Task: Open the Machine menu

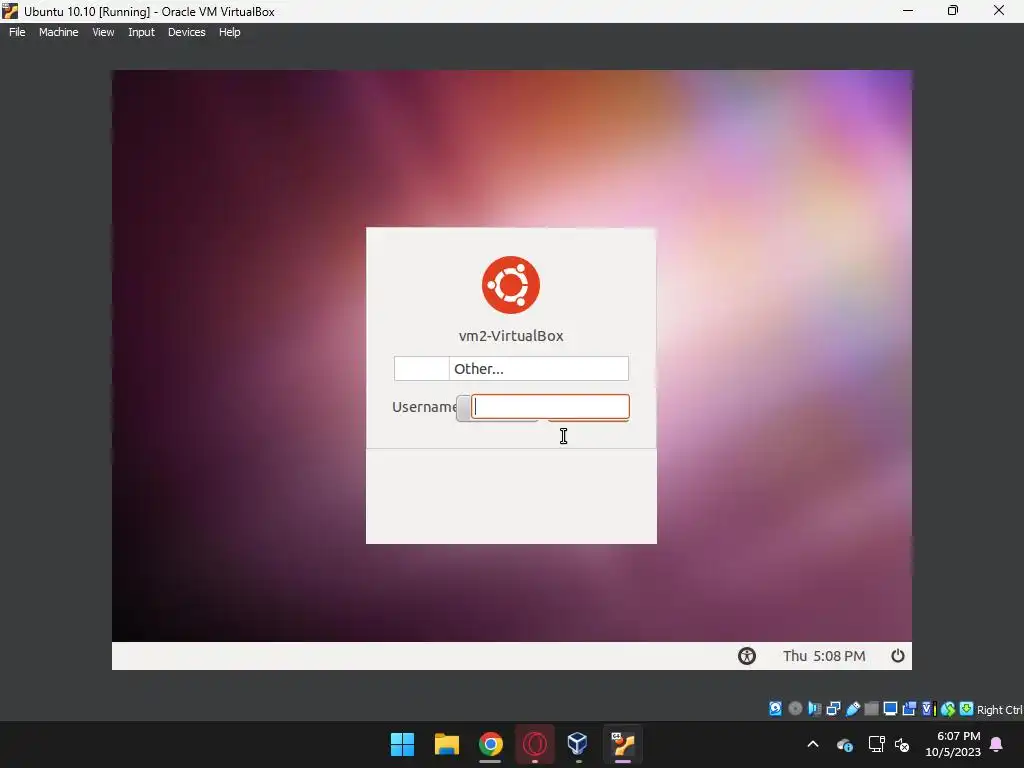Action: pyautogui.click(x=59, y=32)
